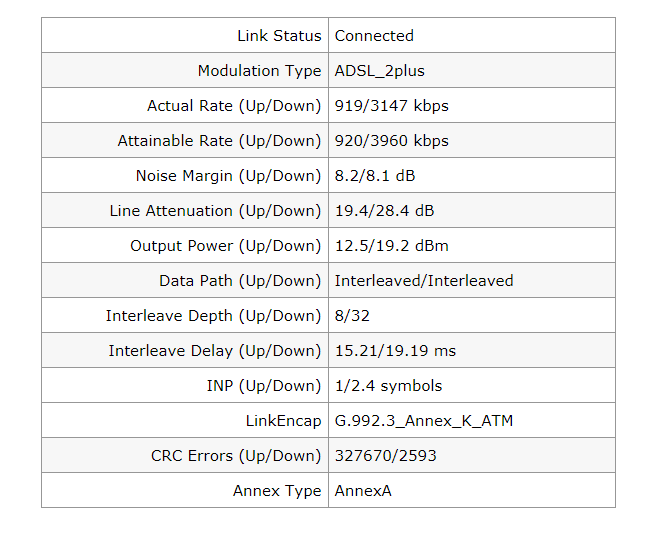Image resolution: width=669 pixels, height=542 pixels.
Task: Click the CRC Errors value 327670/2593
Action: click(385, 456)
